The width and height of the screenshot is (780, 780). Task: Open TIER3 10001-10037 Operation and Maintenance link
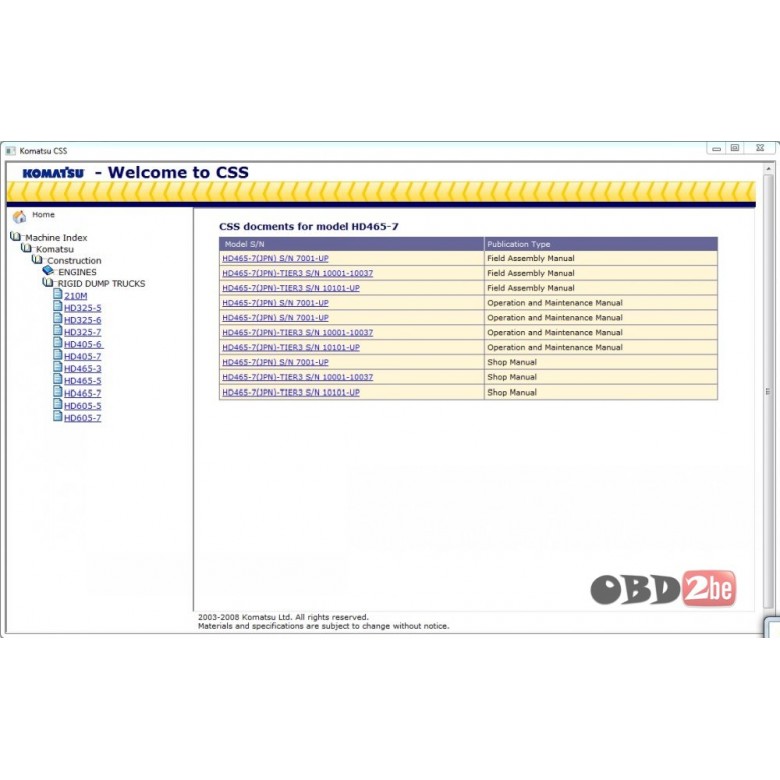(x=297, y=332)
